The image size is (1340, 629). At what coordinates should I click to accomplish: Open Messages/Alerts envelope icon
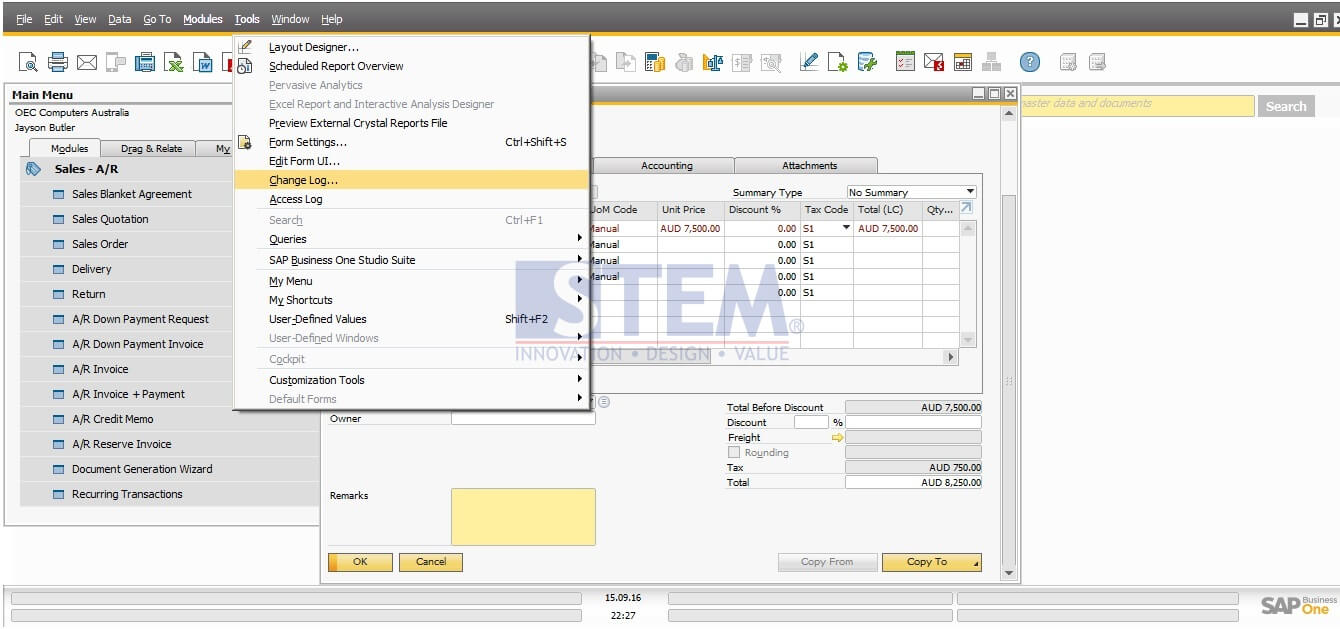coord(934,62)
